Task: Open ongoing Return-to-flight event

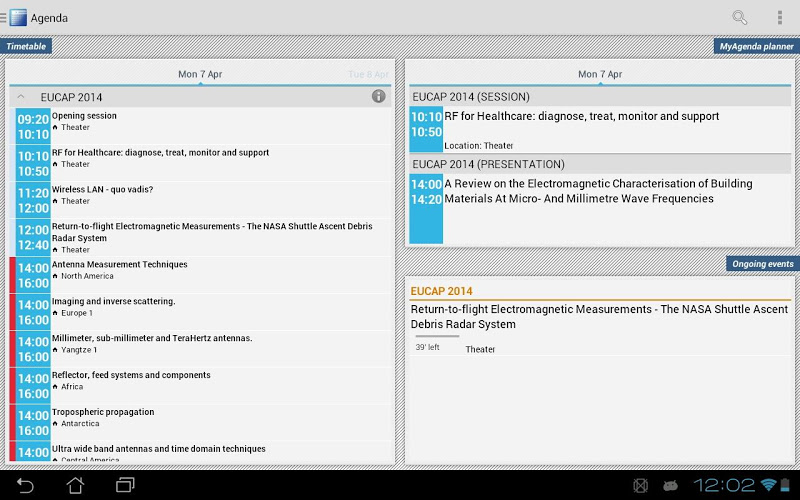Action: (x=600, y=317)
